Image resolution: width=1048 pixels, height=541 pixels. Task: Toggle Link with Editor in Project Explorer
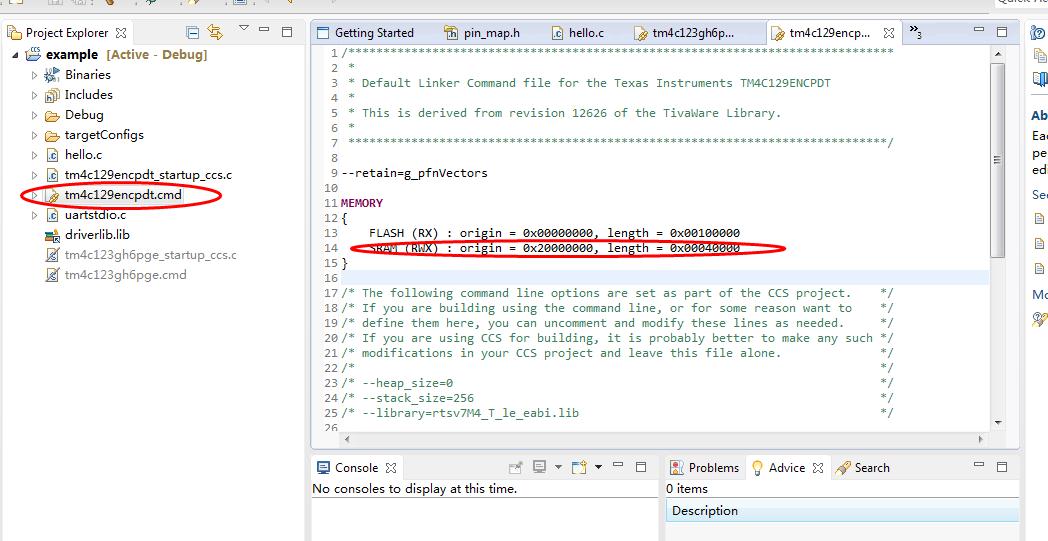click(x=215, y=32)
